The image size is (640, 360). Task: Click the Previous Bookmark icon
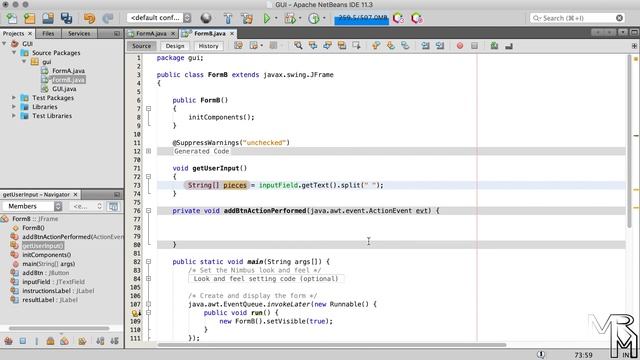tap(376, 46)
